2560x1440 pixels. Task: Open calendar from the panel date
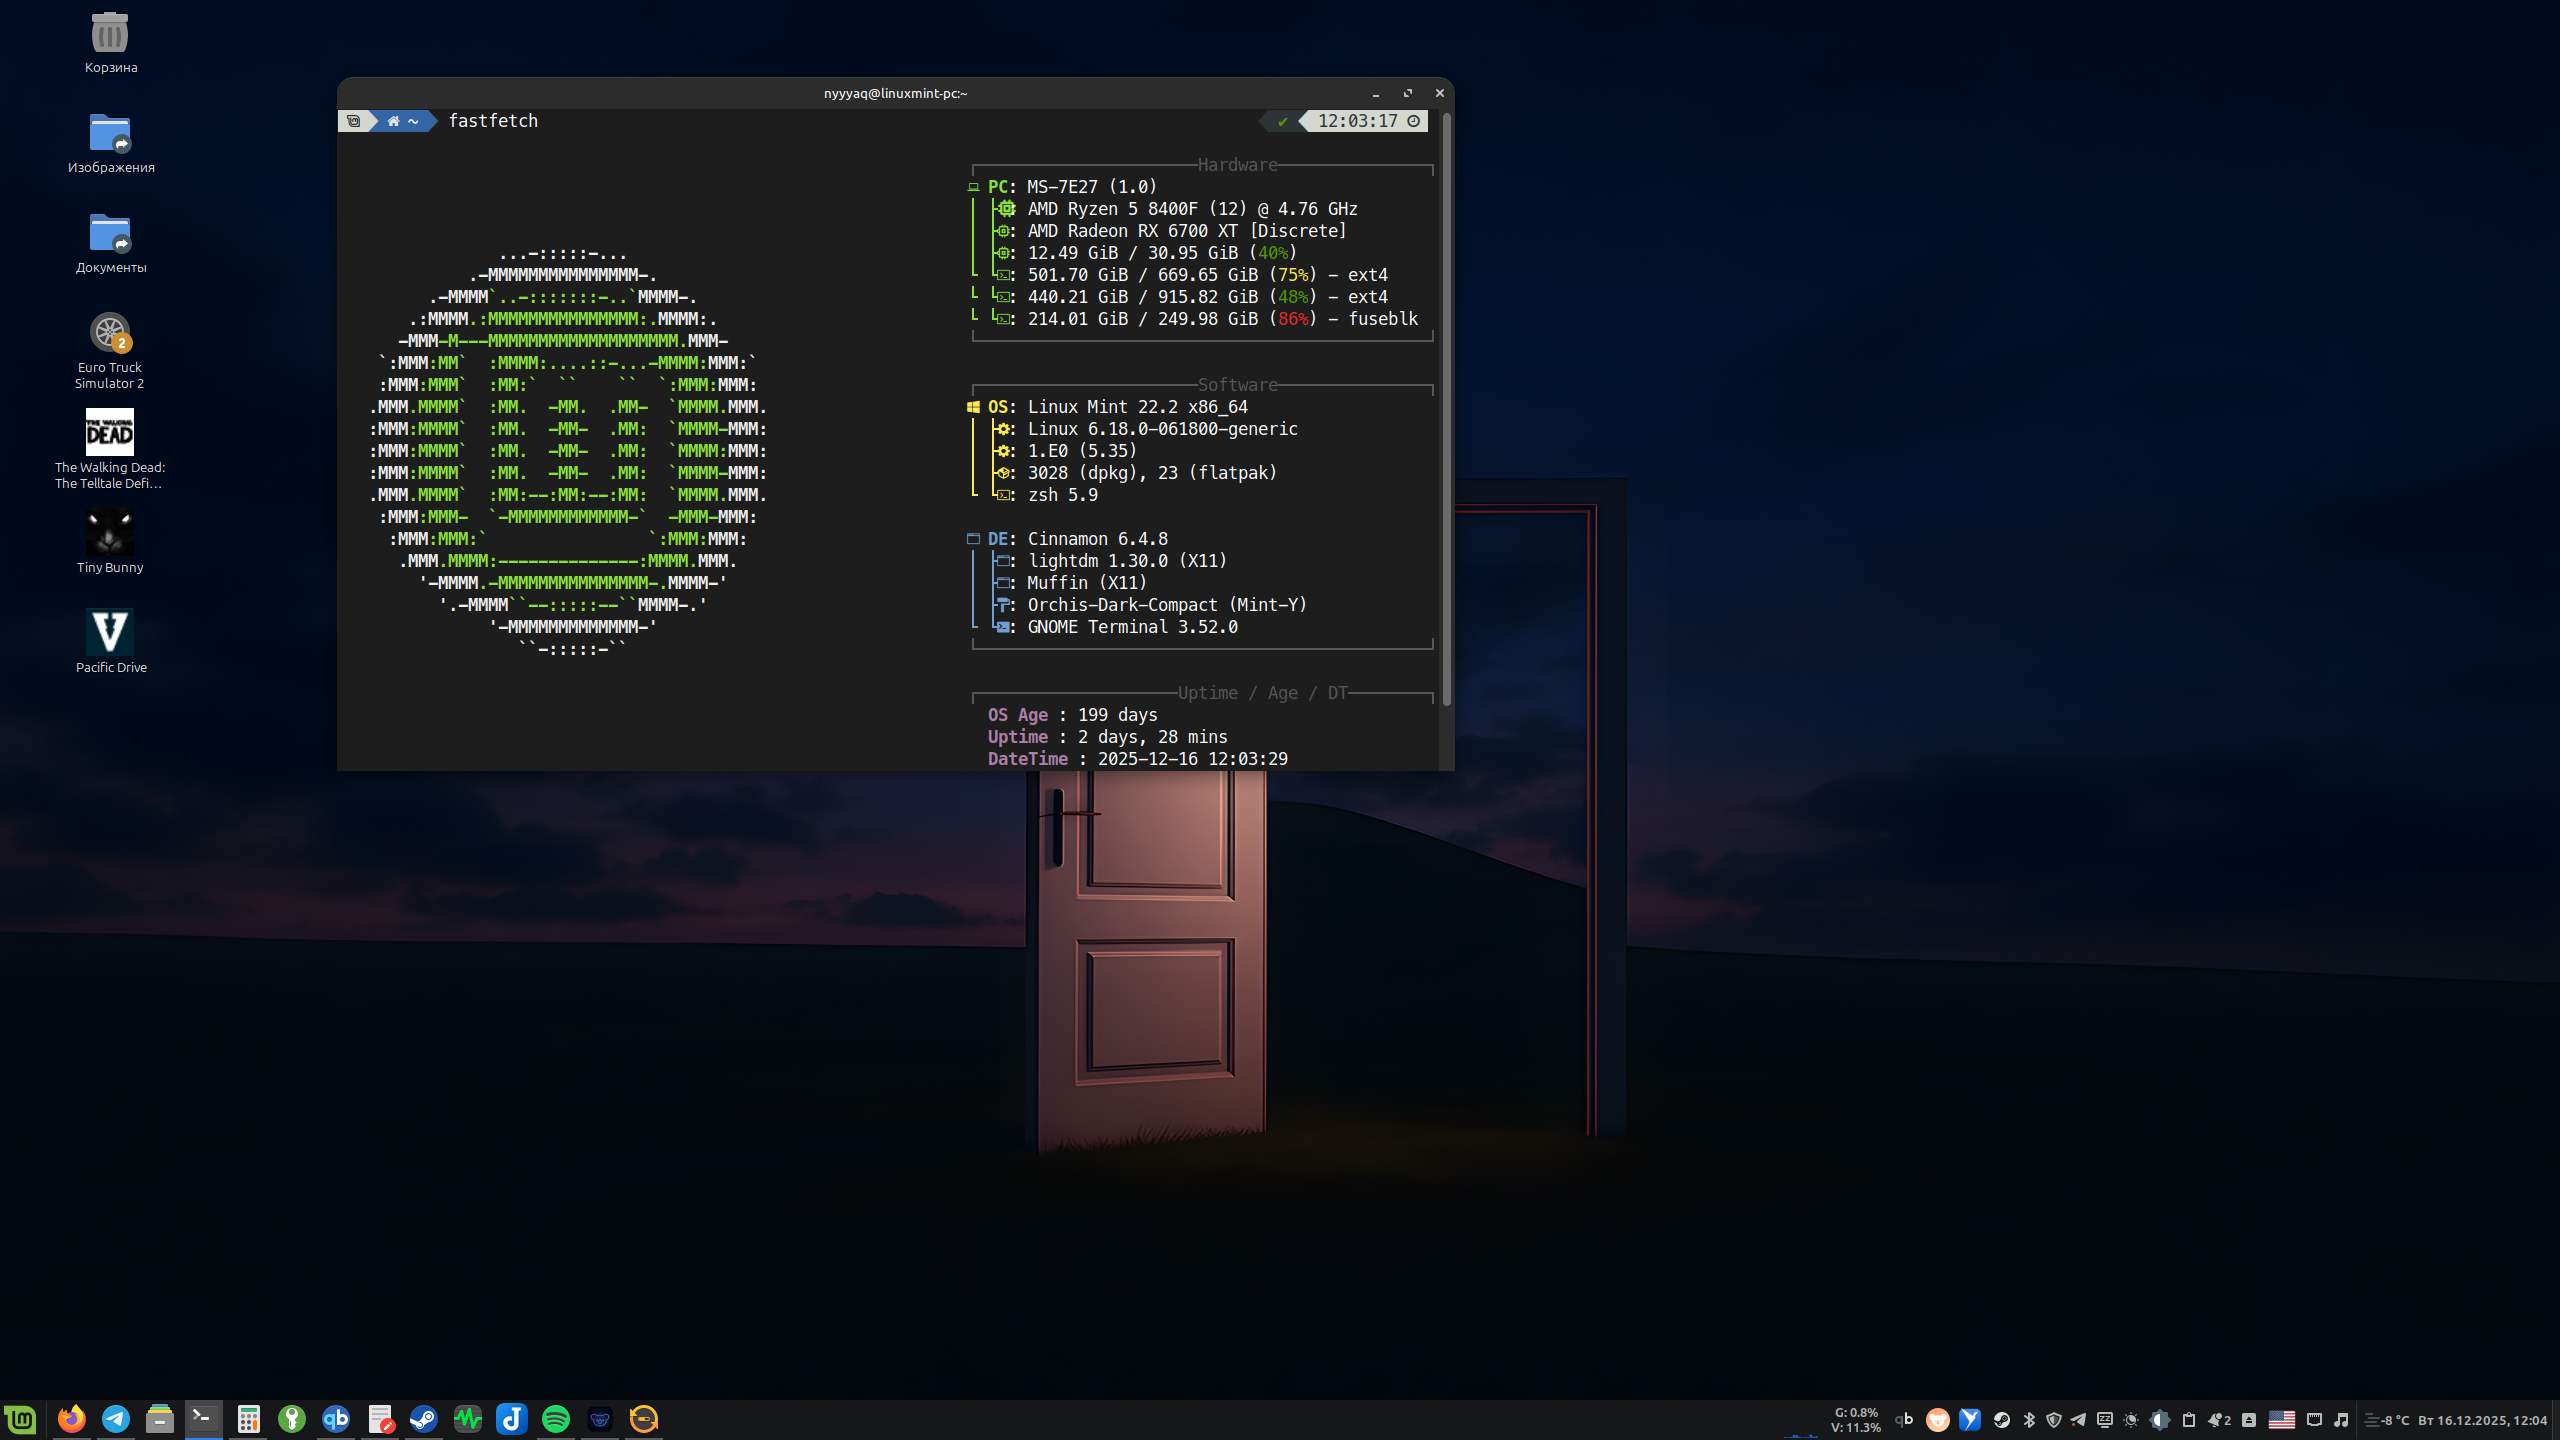(x=2482, y=1420)
